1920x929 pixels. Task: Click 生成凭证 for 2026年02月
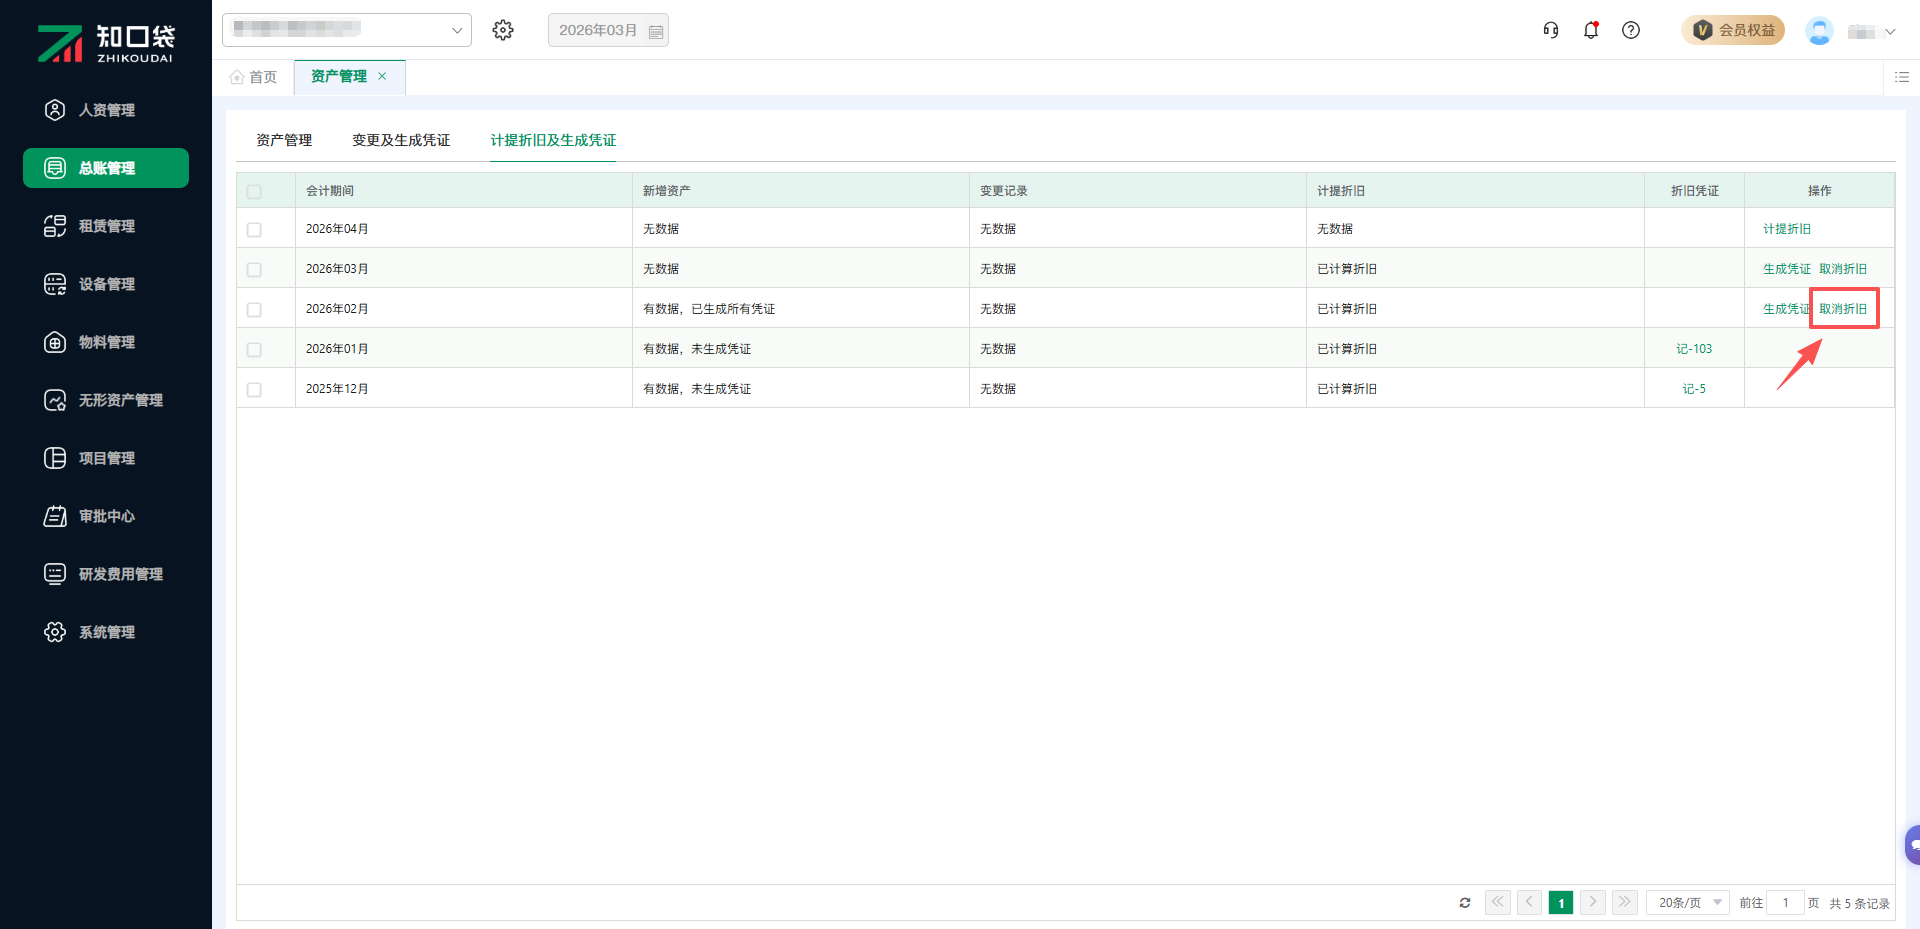coord(1787,309)
